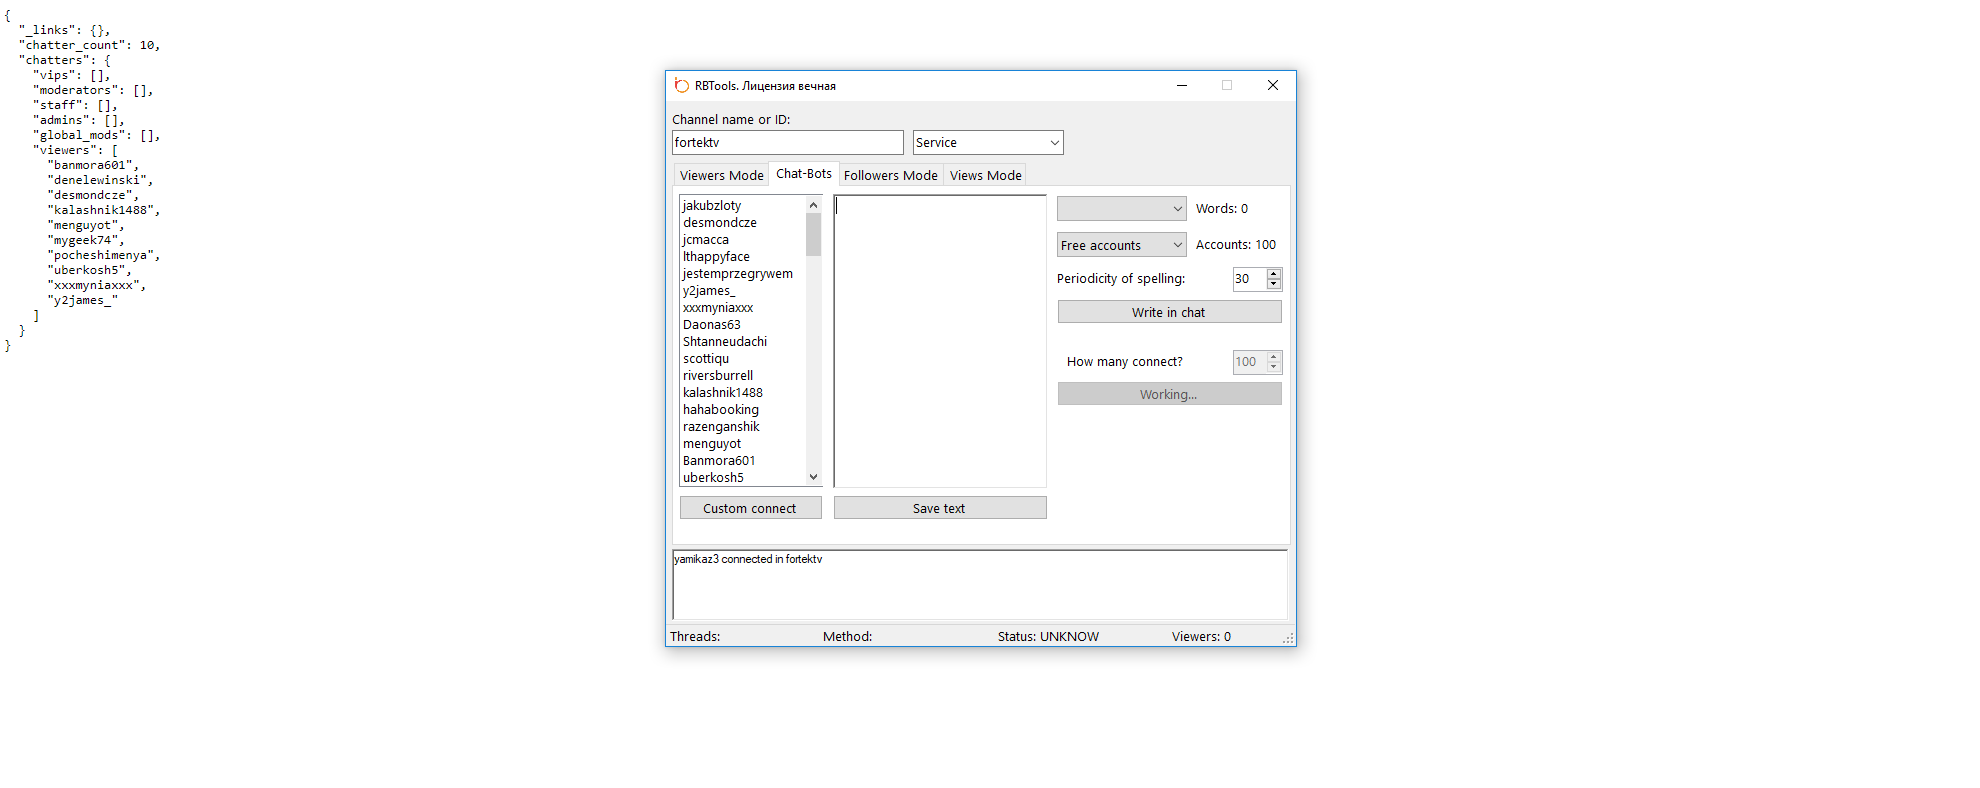The height and width of the screenshot is (788, 1980).
Task: Focus the Channel name or ID field
Action: 787,143
